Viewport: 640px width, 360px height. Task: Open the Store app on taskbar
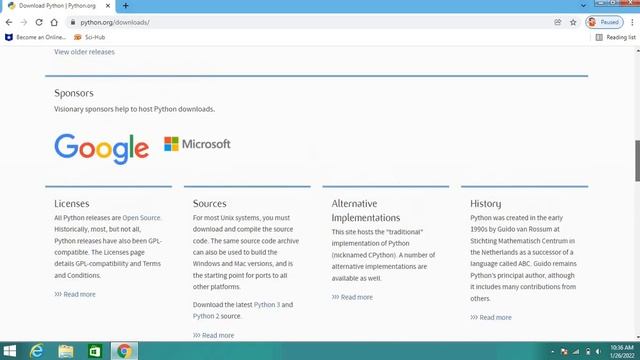coord(95,351)
